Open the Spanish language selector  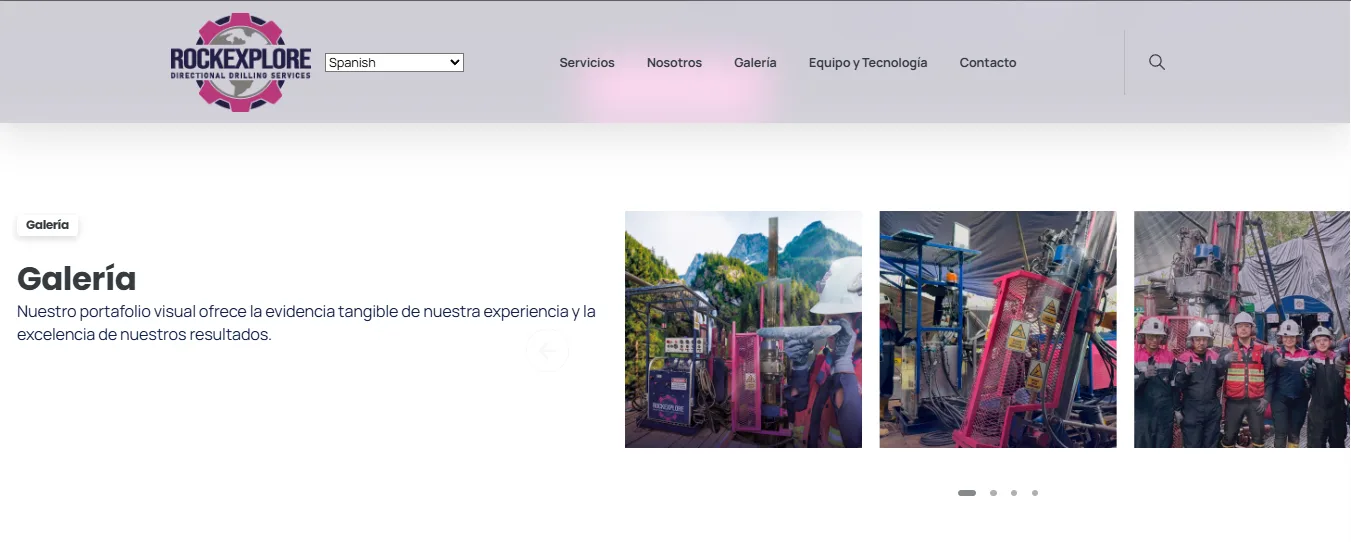(x=394, y=62)
